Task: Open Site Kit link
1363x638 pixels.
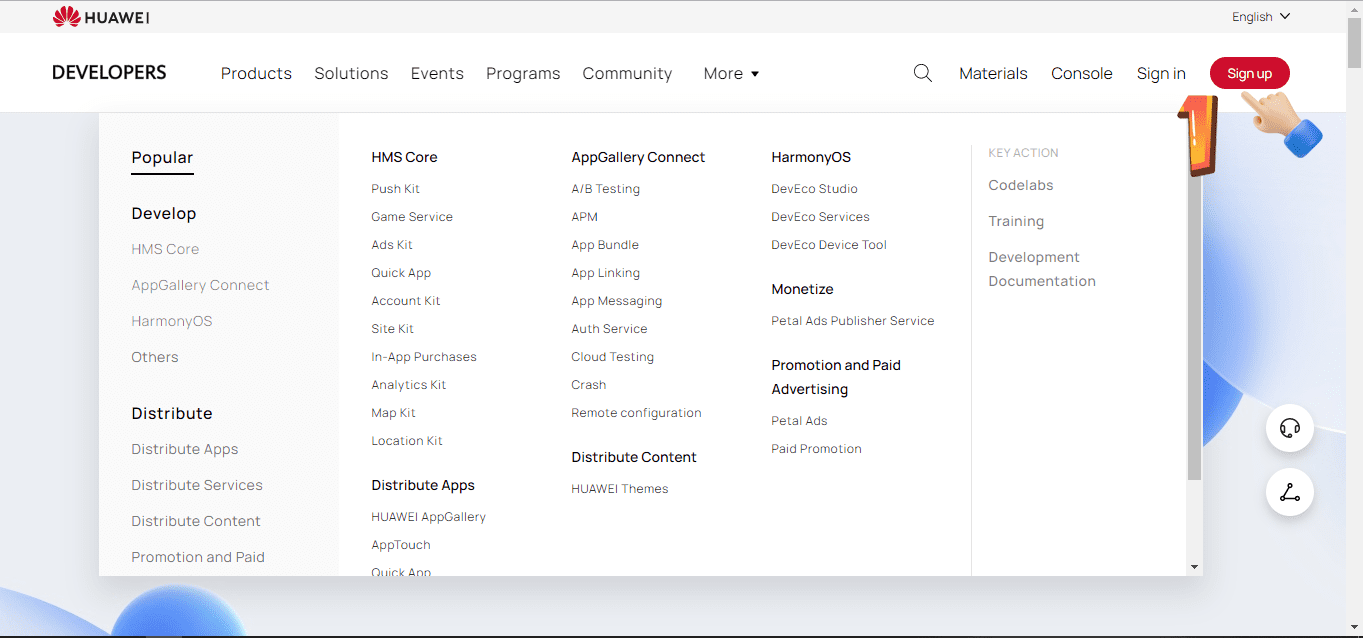Action: (x=392, y=329)
